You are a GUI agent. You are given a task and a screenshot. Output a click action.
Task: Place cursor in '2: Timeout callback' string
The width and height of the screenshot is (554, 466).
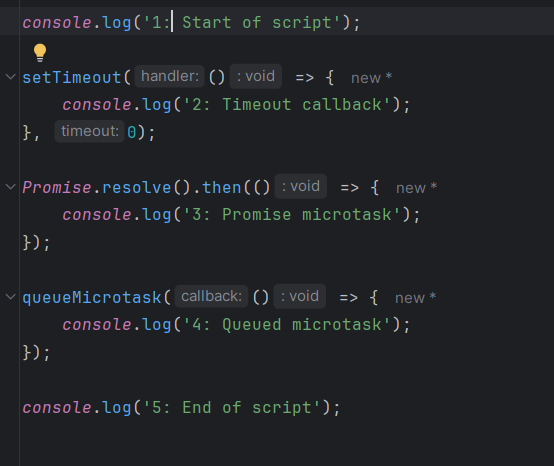pyautogui.click(x=287, y=105)
